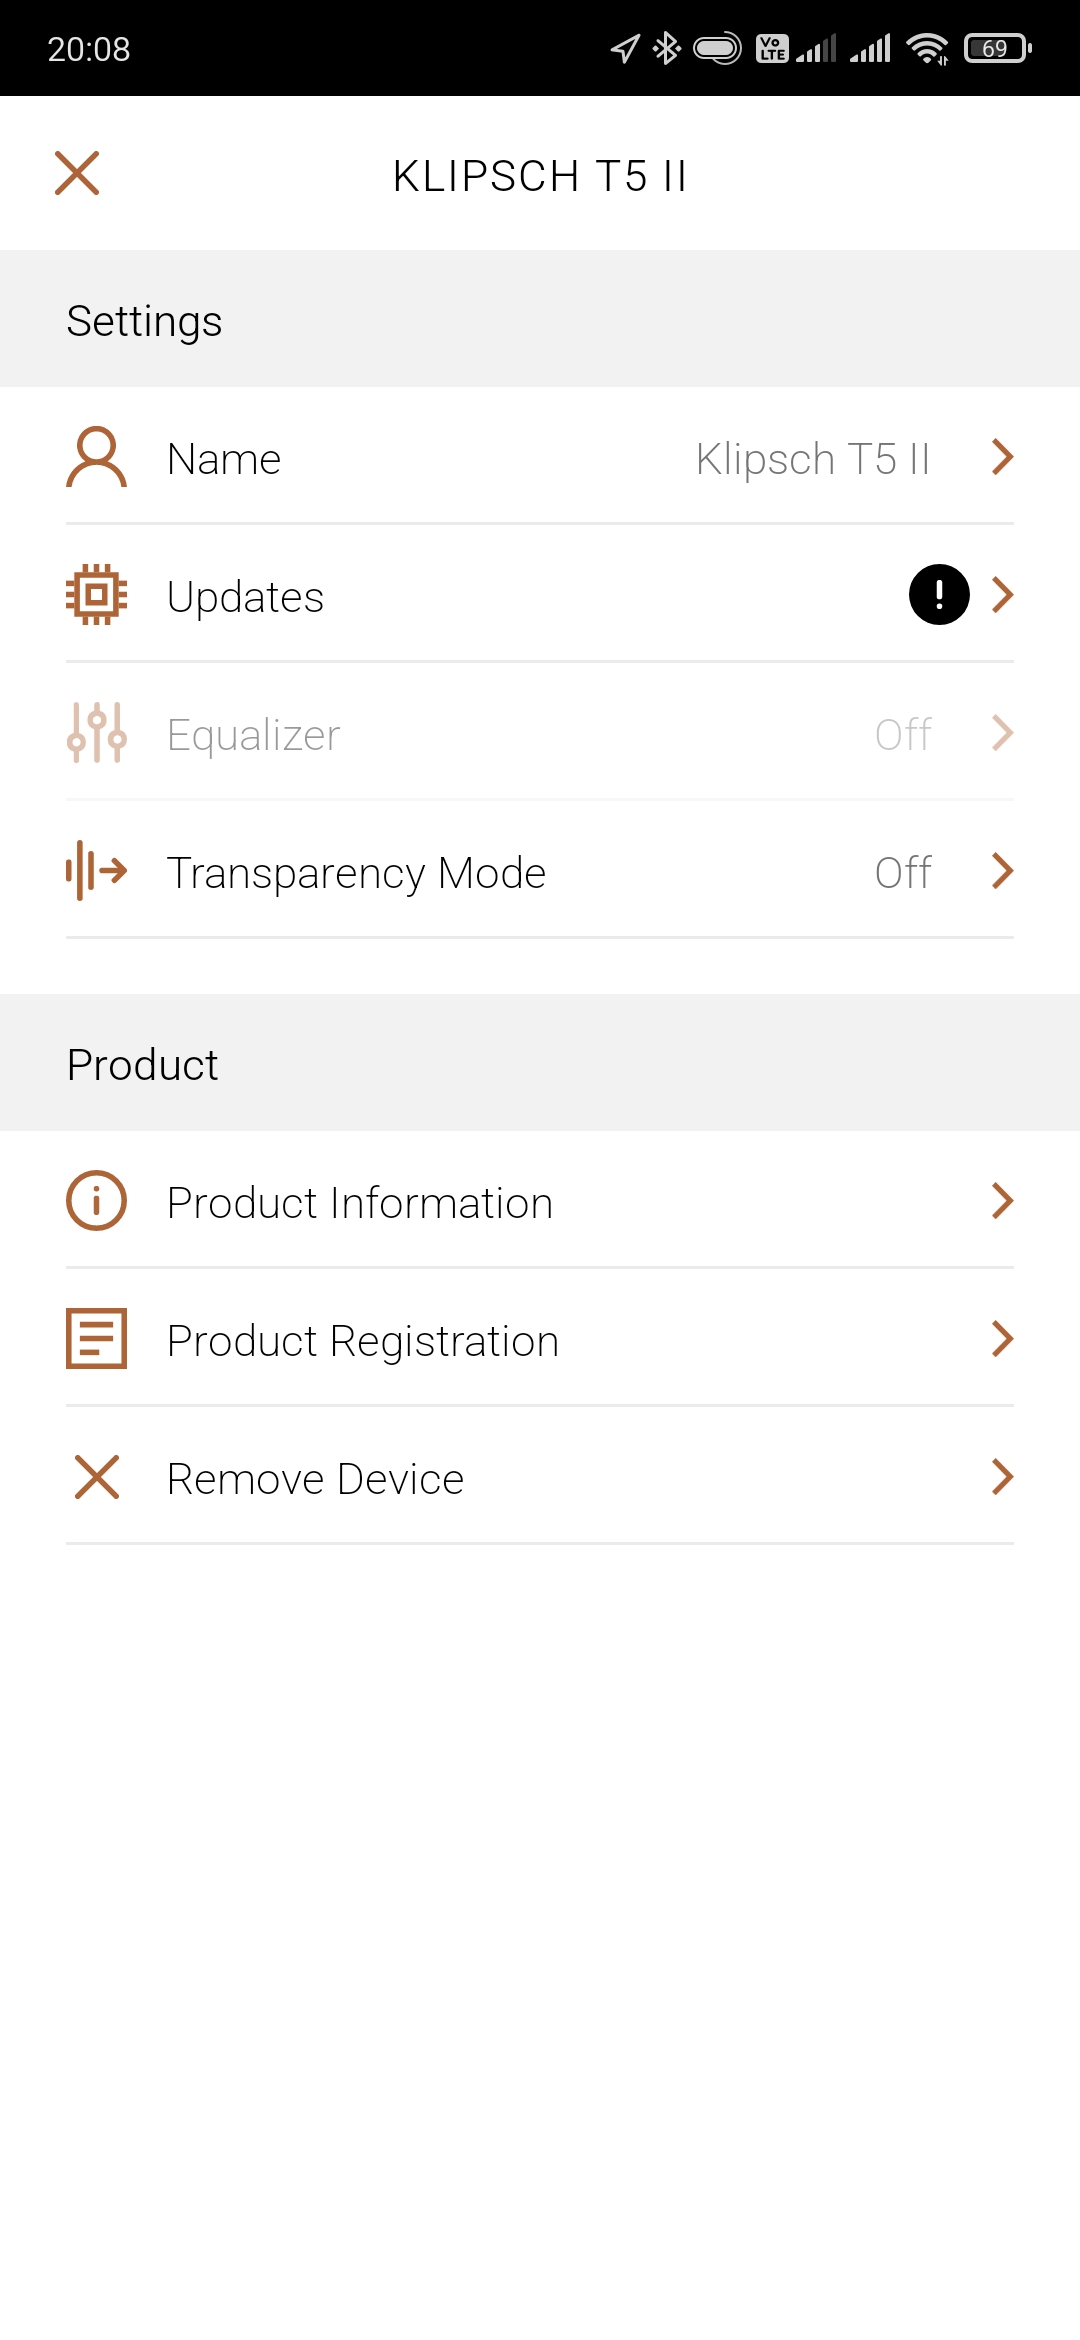Open the Remove Device chevron
This screenshot has height=2340, width=1080.
tap(1002, 1477)
